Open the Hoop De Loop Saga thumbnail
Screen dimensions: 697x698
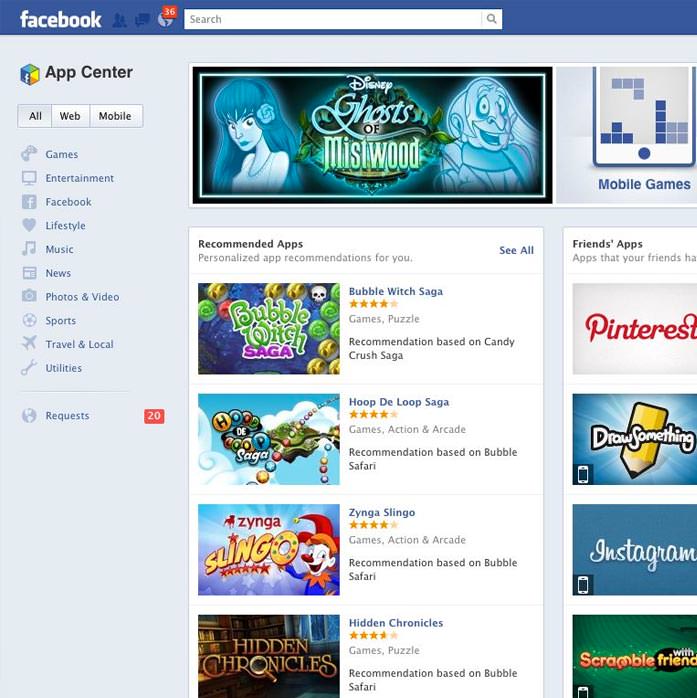pyautogui.click(x=269, y=439)
